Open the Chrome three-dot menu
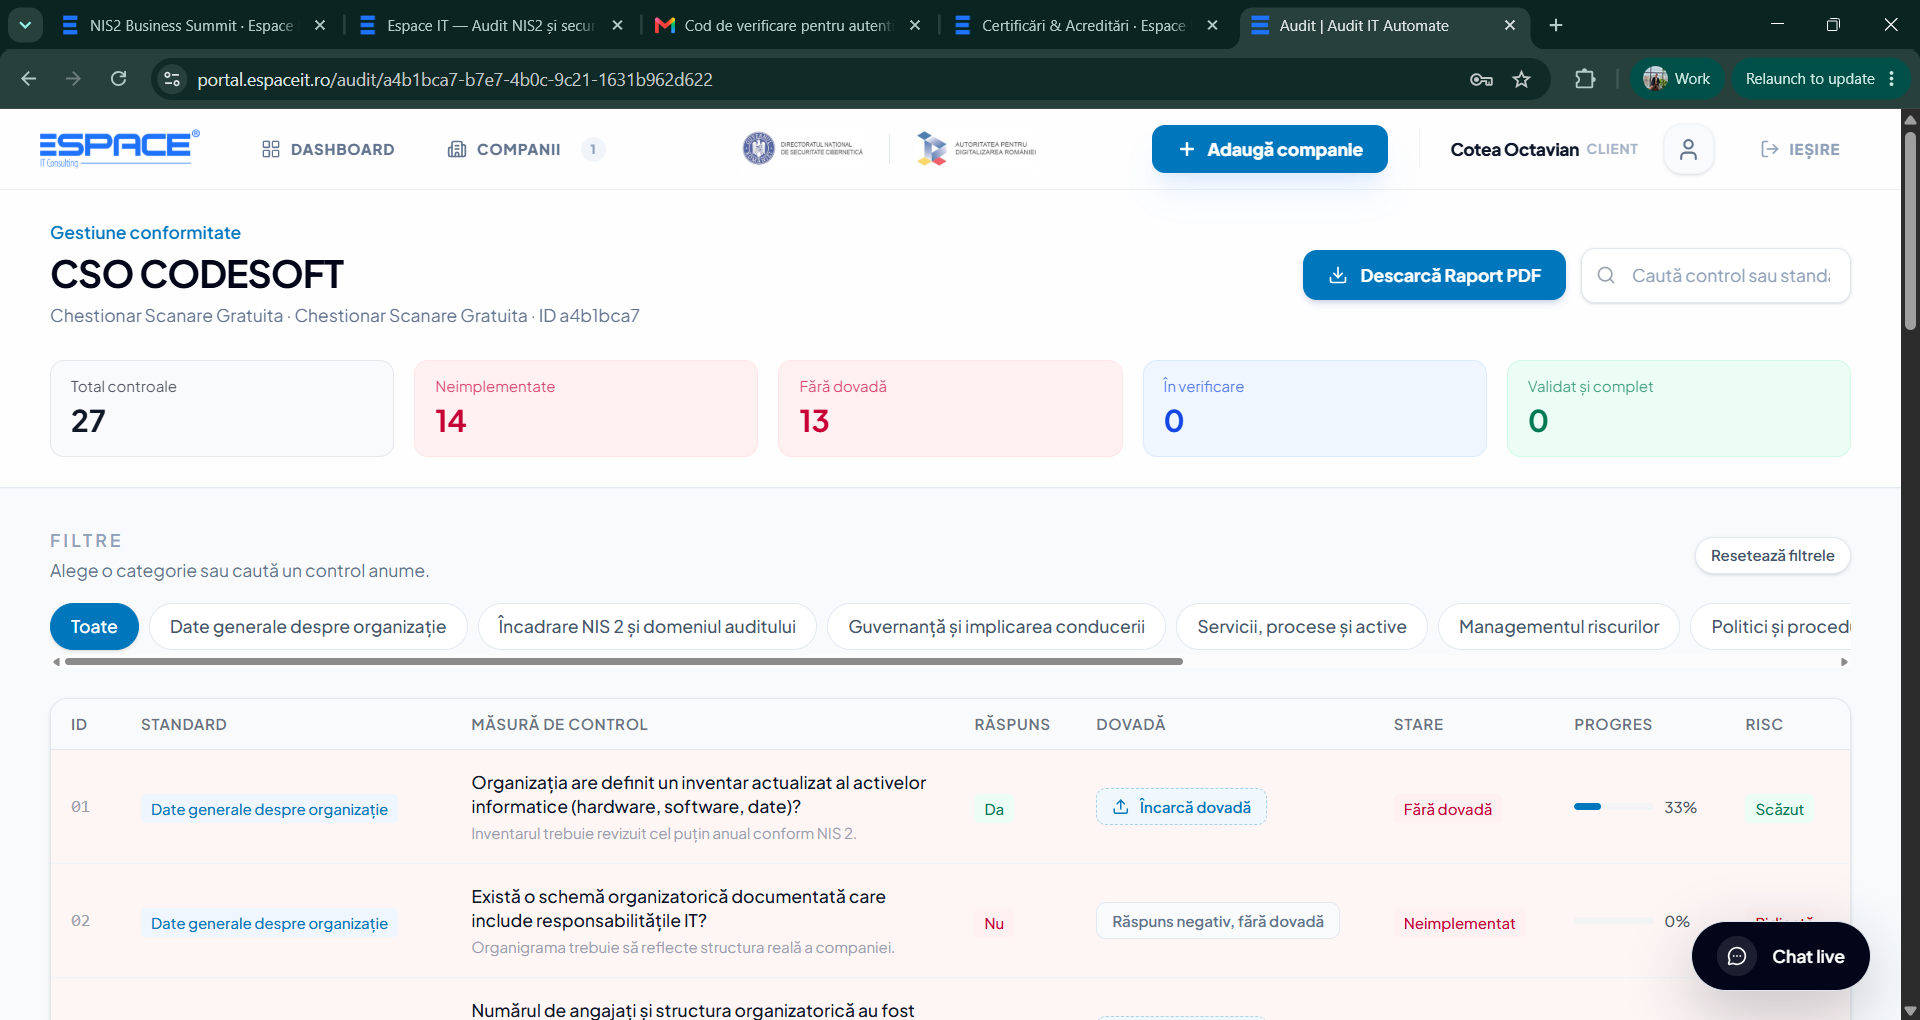Image resolution: width=1920 pixels, height=1020 pixels. point(1892,79)
